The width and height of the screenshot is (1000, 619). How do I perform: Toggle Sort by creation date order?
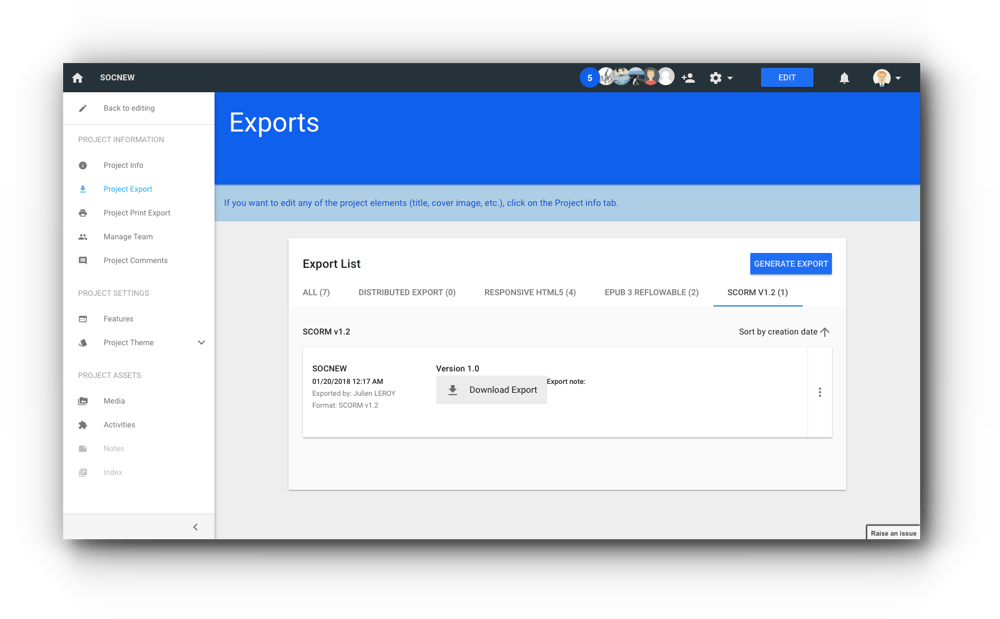784,332
